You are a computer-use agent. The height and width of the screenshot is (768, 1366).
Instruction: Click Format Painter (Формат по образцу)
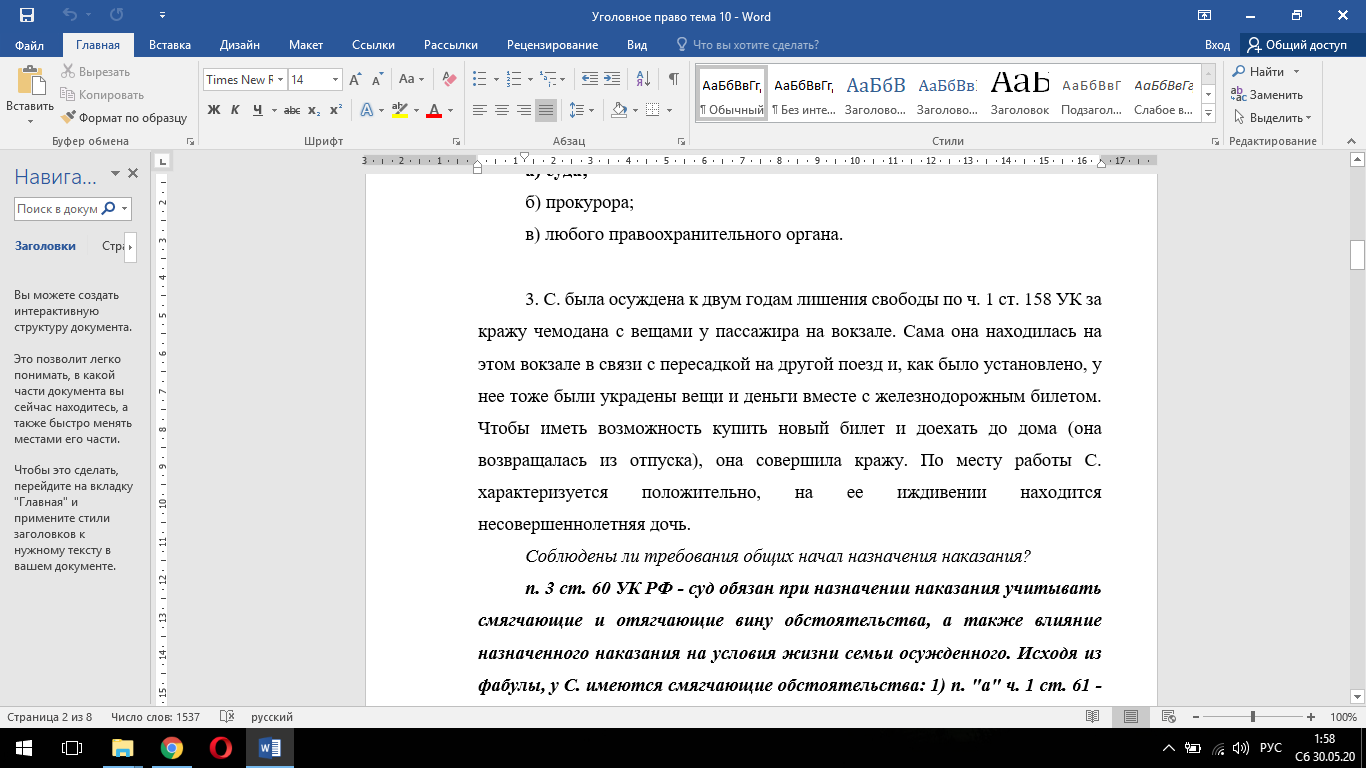124,117
